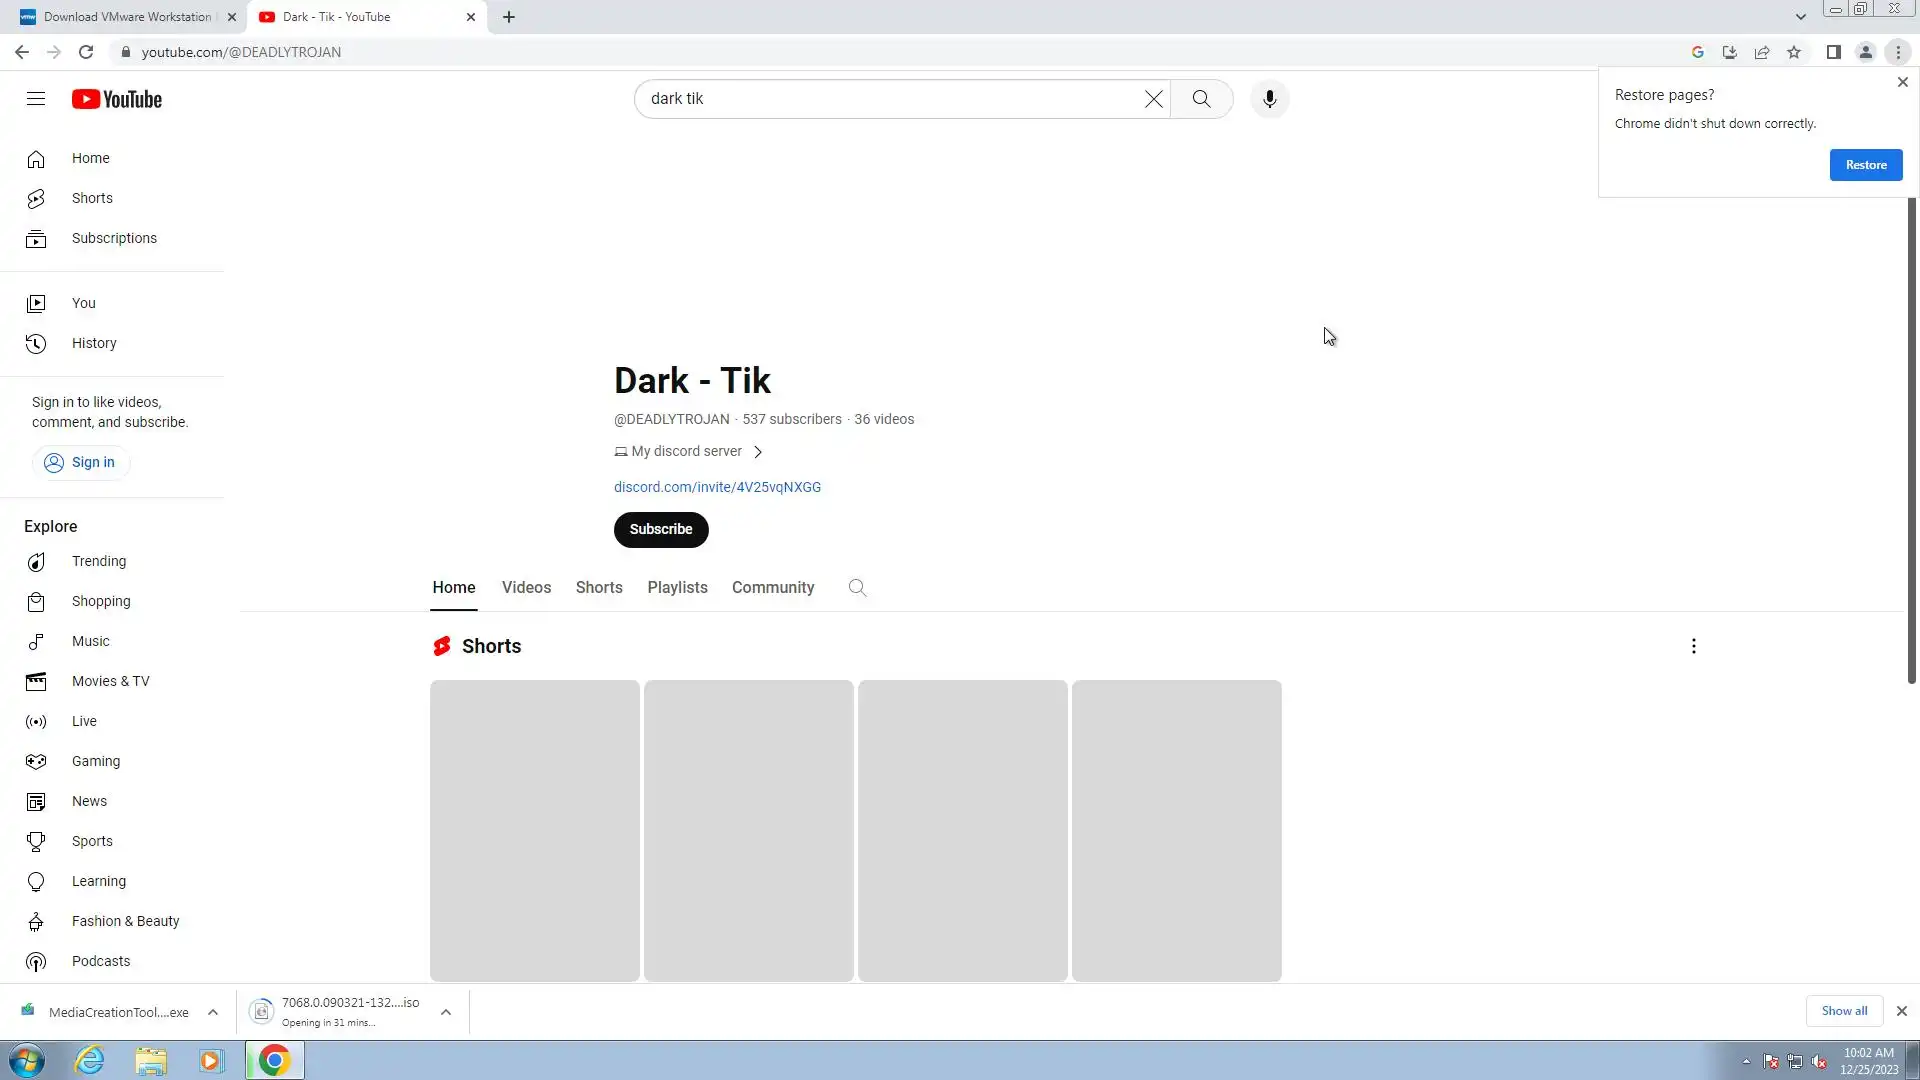Switch to the Videos channel tab
The image size is (1920, 1080).
point(526,588)
